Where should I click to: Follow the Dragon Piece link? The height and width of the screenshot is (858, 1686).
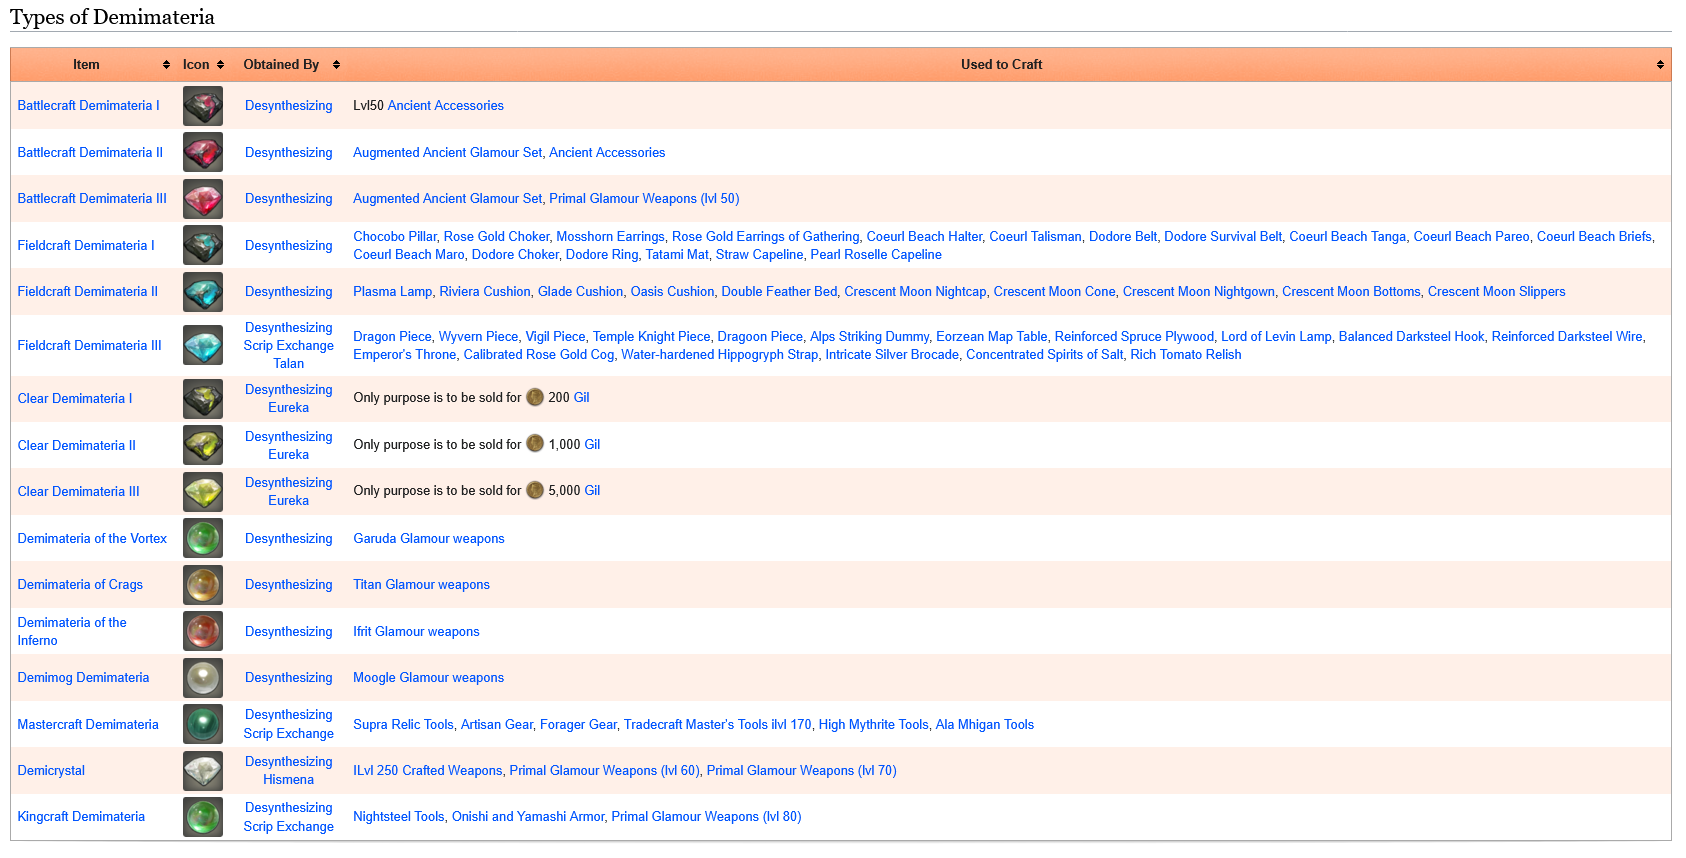coord(392,337)
